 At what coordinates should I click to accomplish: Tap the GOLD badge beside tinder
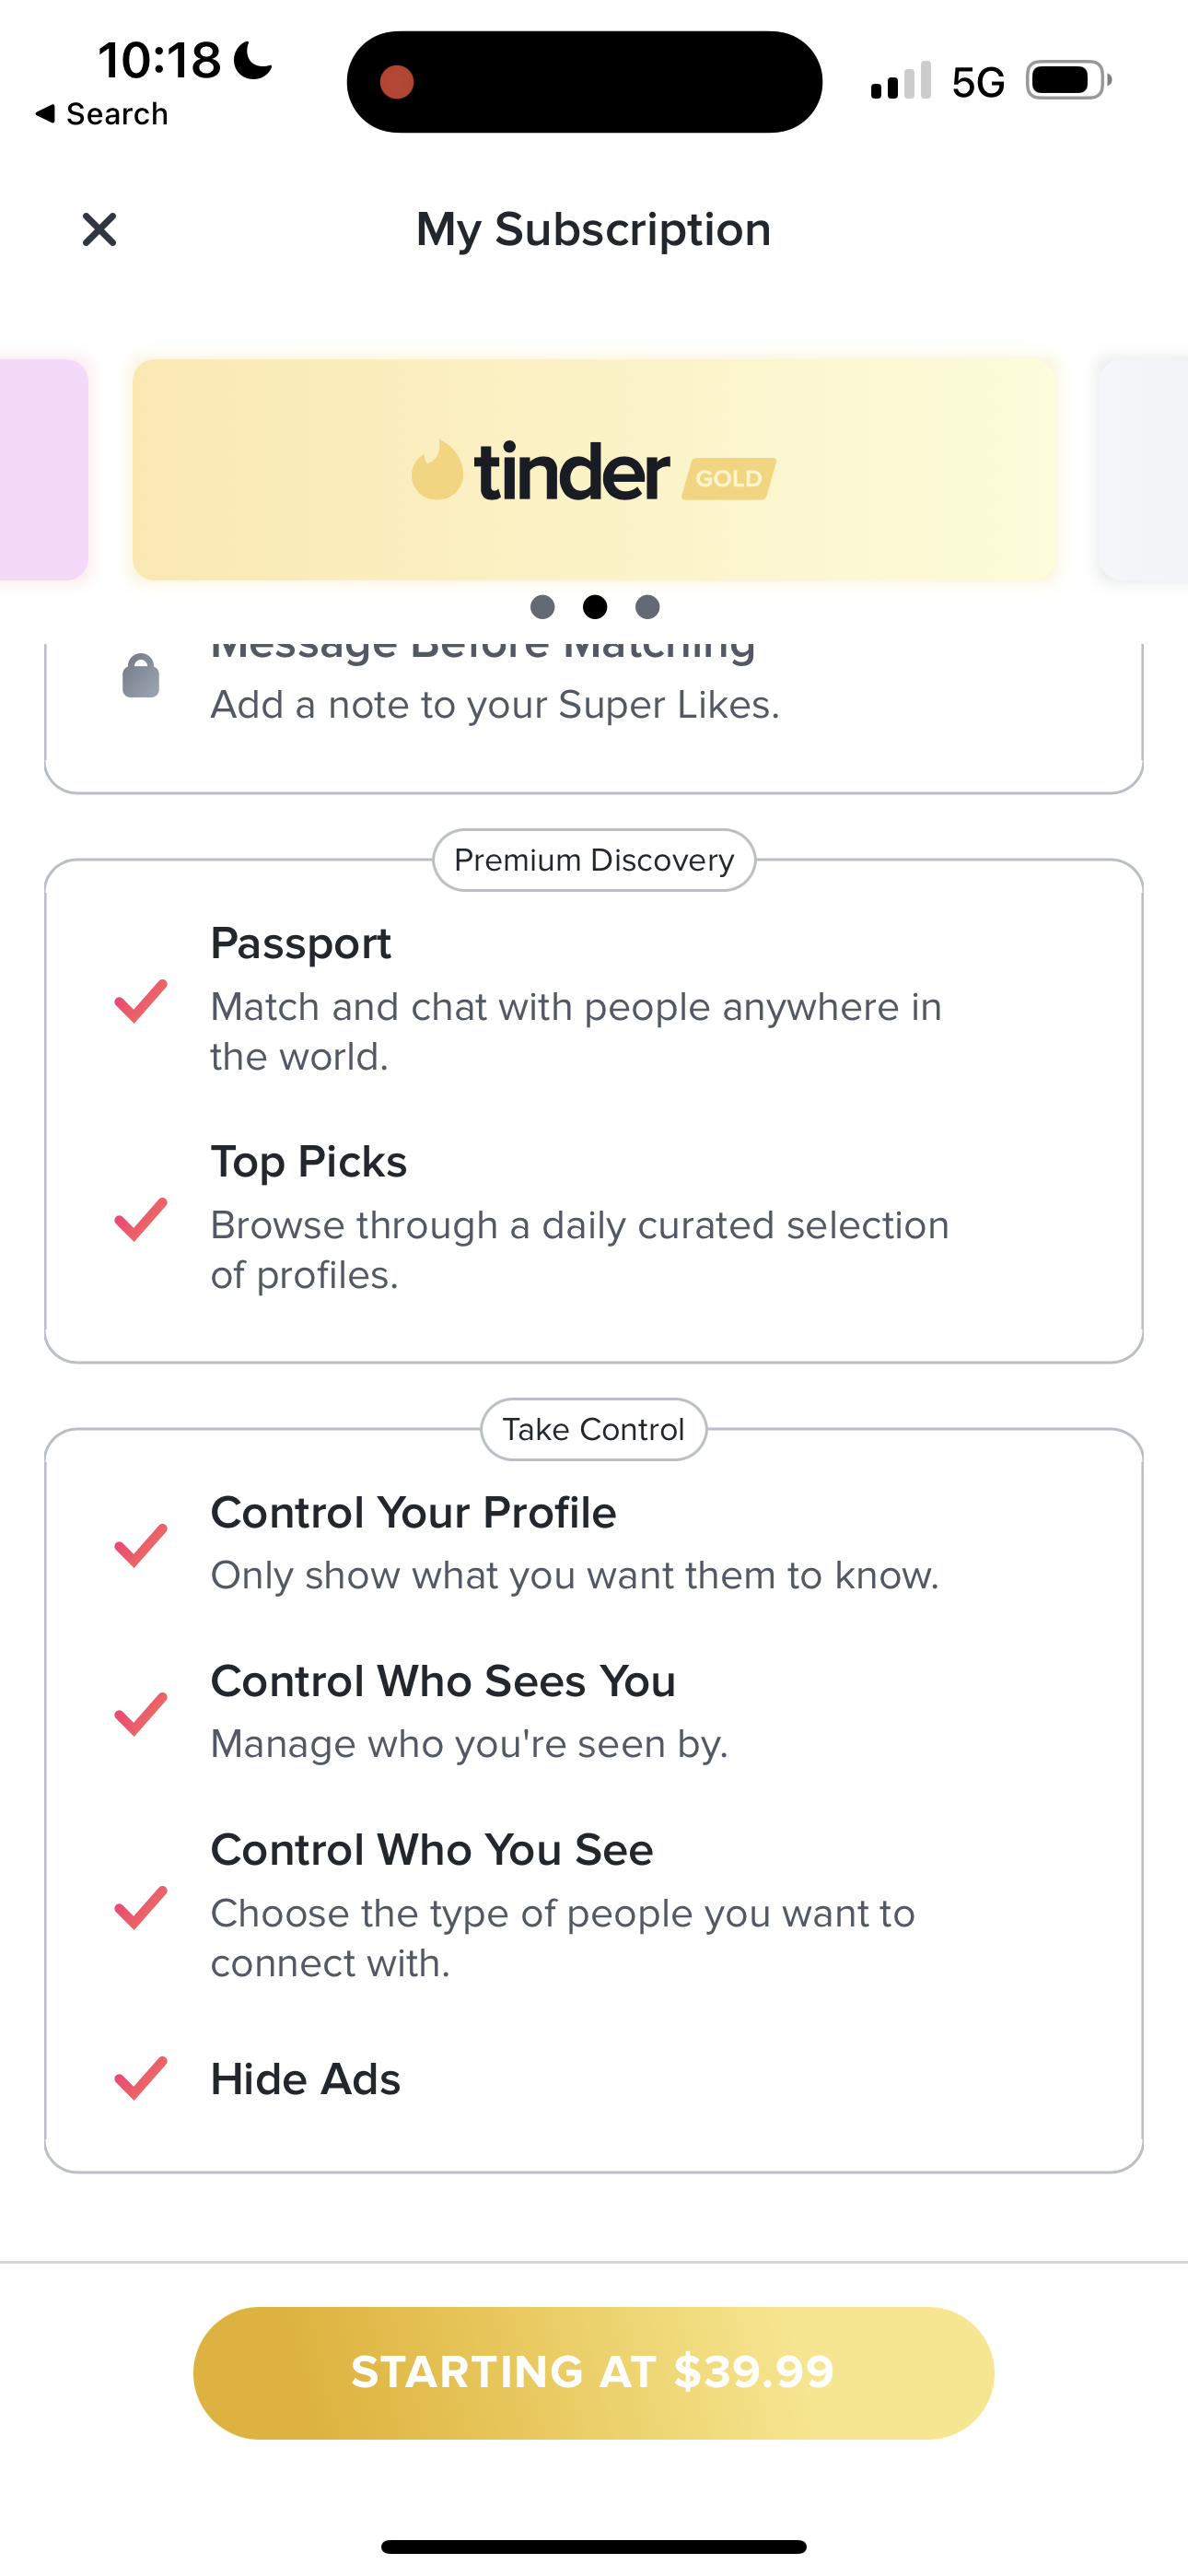tap(729, 478)
